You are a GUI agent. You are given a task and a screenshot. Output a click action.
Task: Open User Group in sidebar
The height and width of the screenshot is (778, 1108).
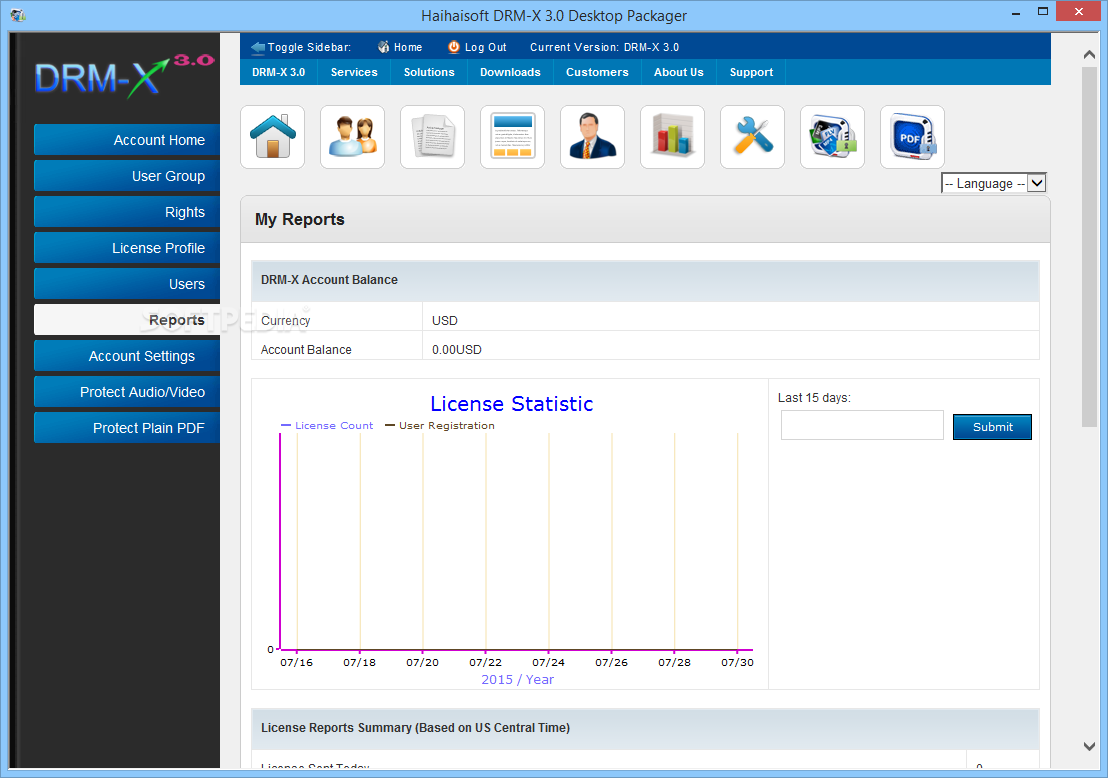(x=127, y=176)
